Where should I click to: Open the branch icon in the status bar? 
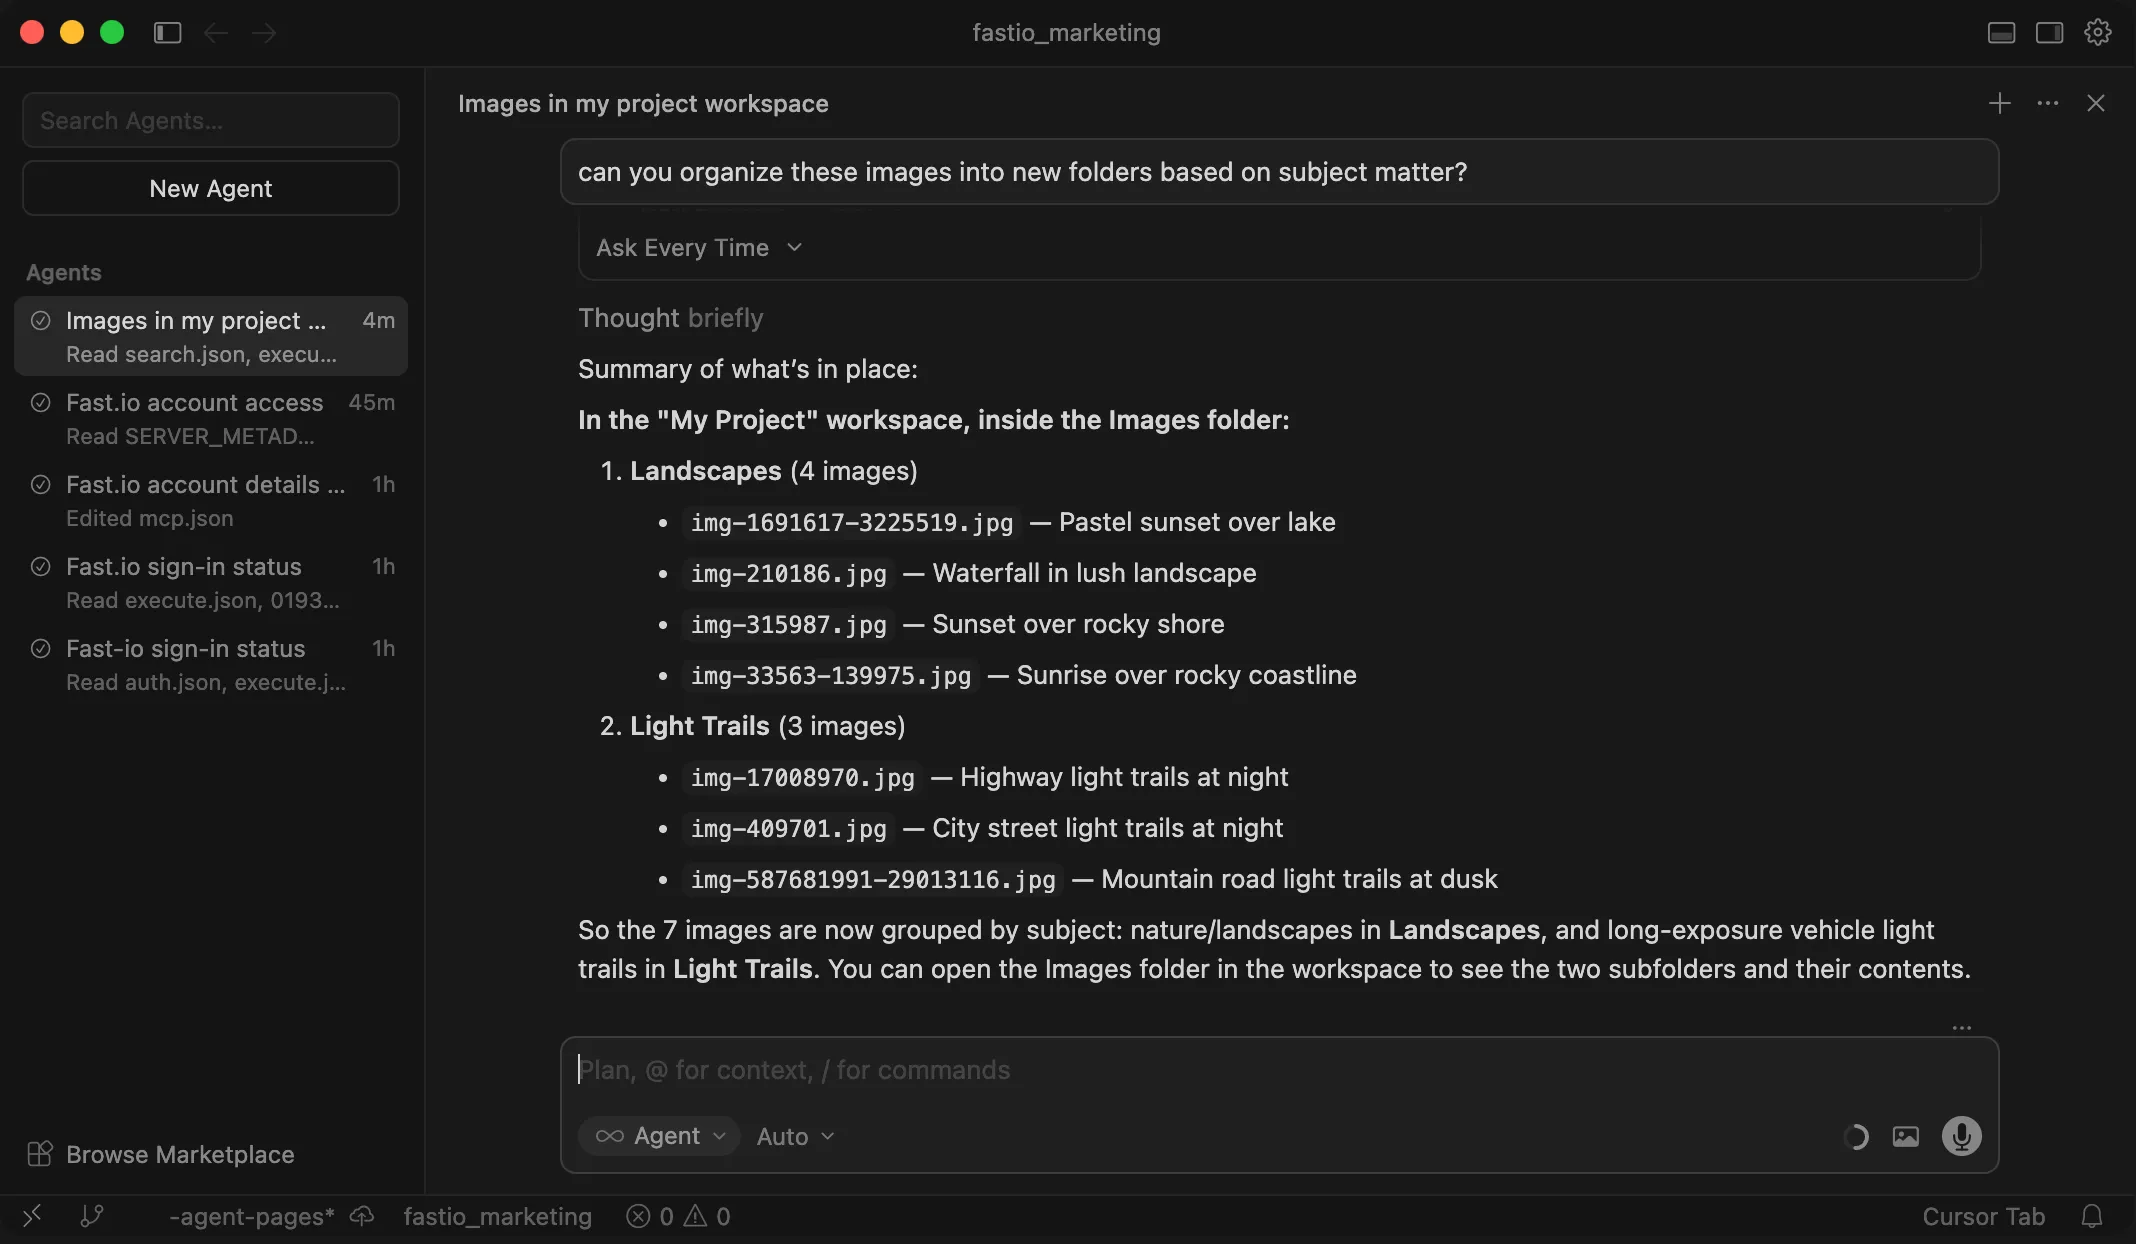[x=92, y=1216]
